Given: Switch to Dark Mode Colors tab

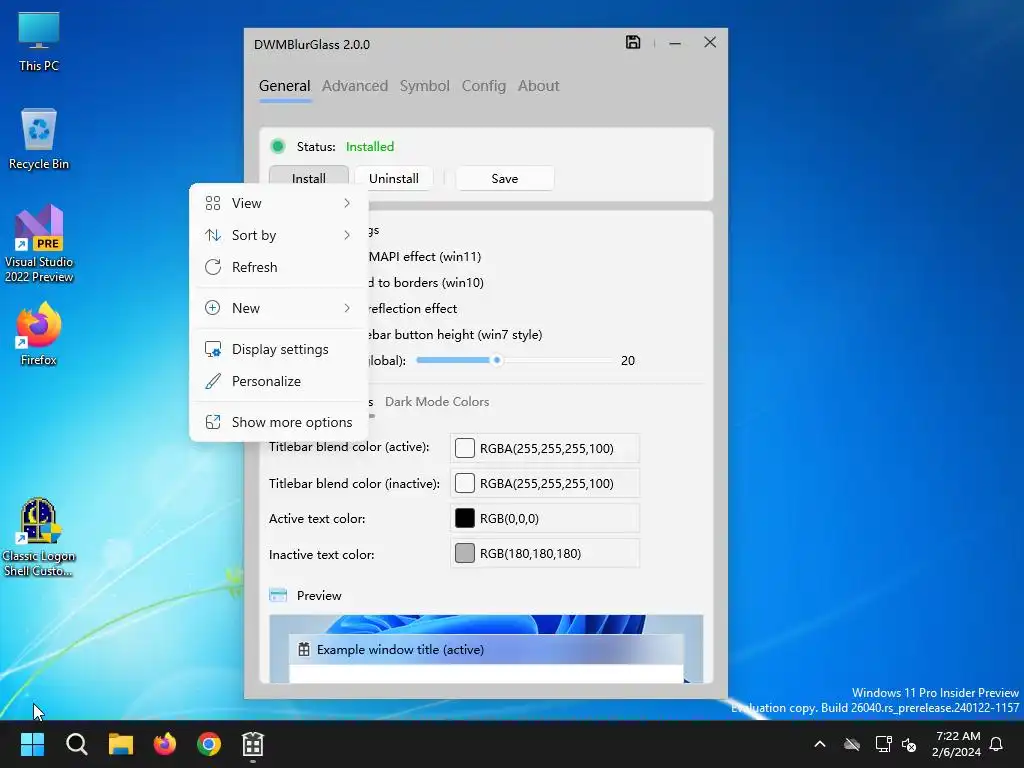Looking at the screenshot, I should [437, 402].
